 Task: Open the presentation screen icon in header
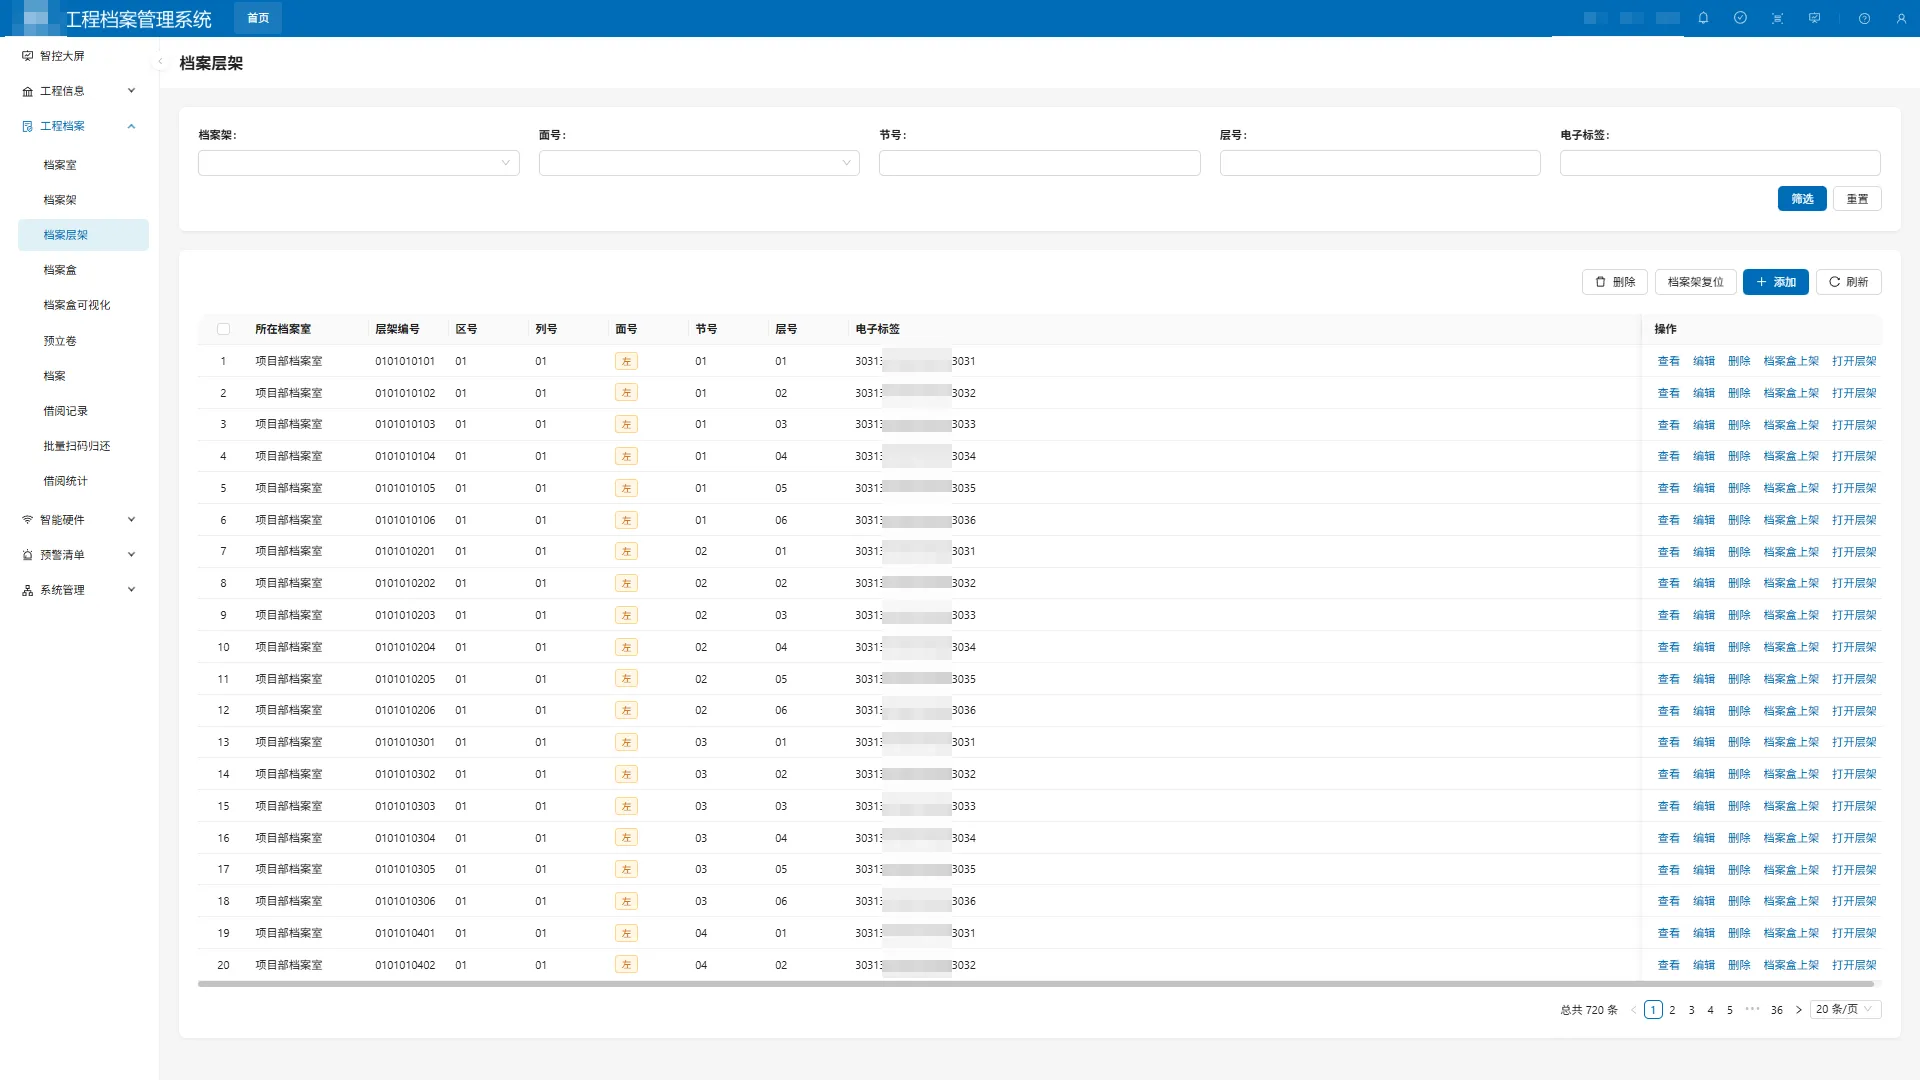[x=1814, y=18]
